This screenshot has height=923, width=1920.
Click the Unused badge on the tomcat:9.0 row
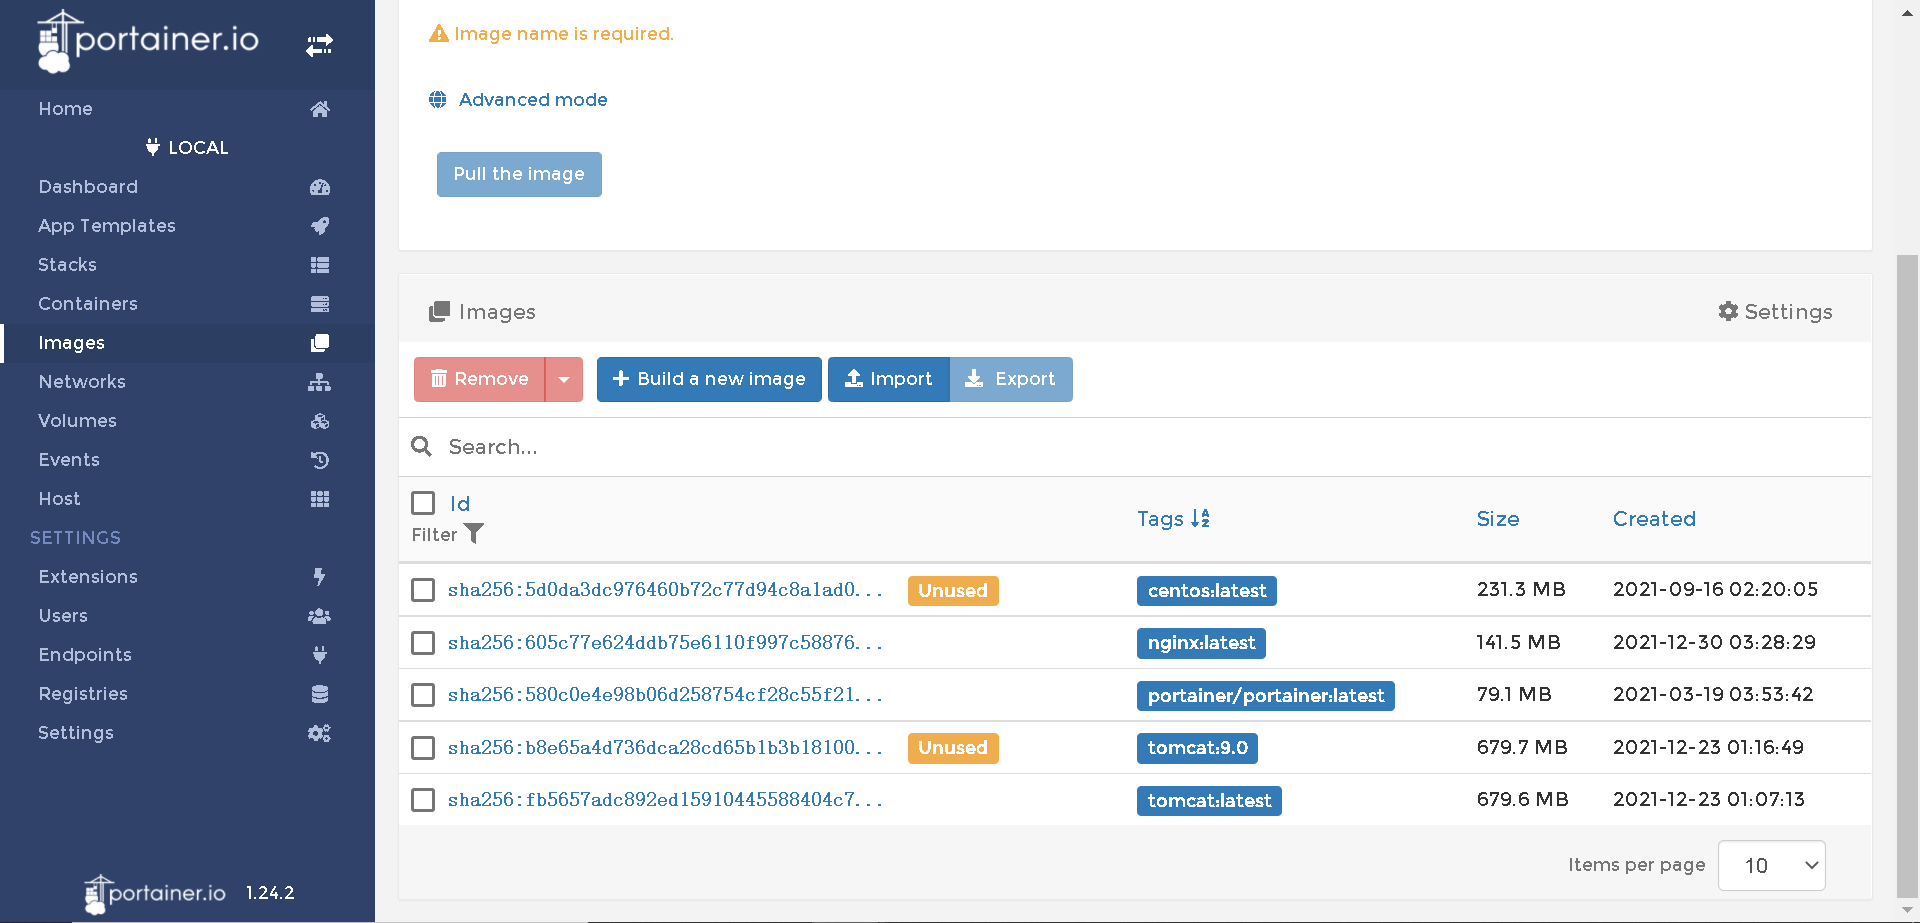[953, 748]
